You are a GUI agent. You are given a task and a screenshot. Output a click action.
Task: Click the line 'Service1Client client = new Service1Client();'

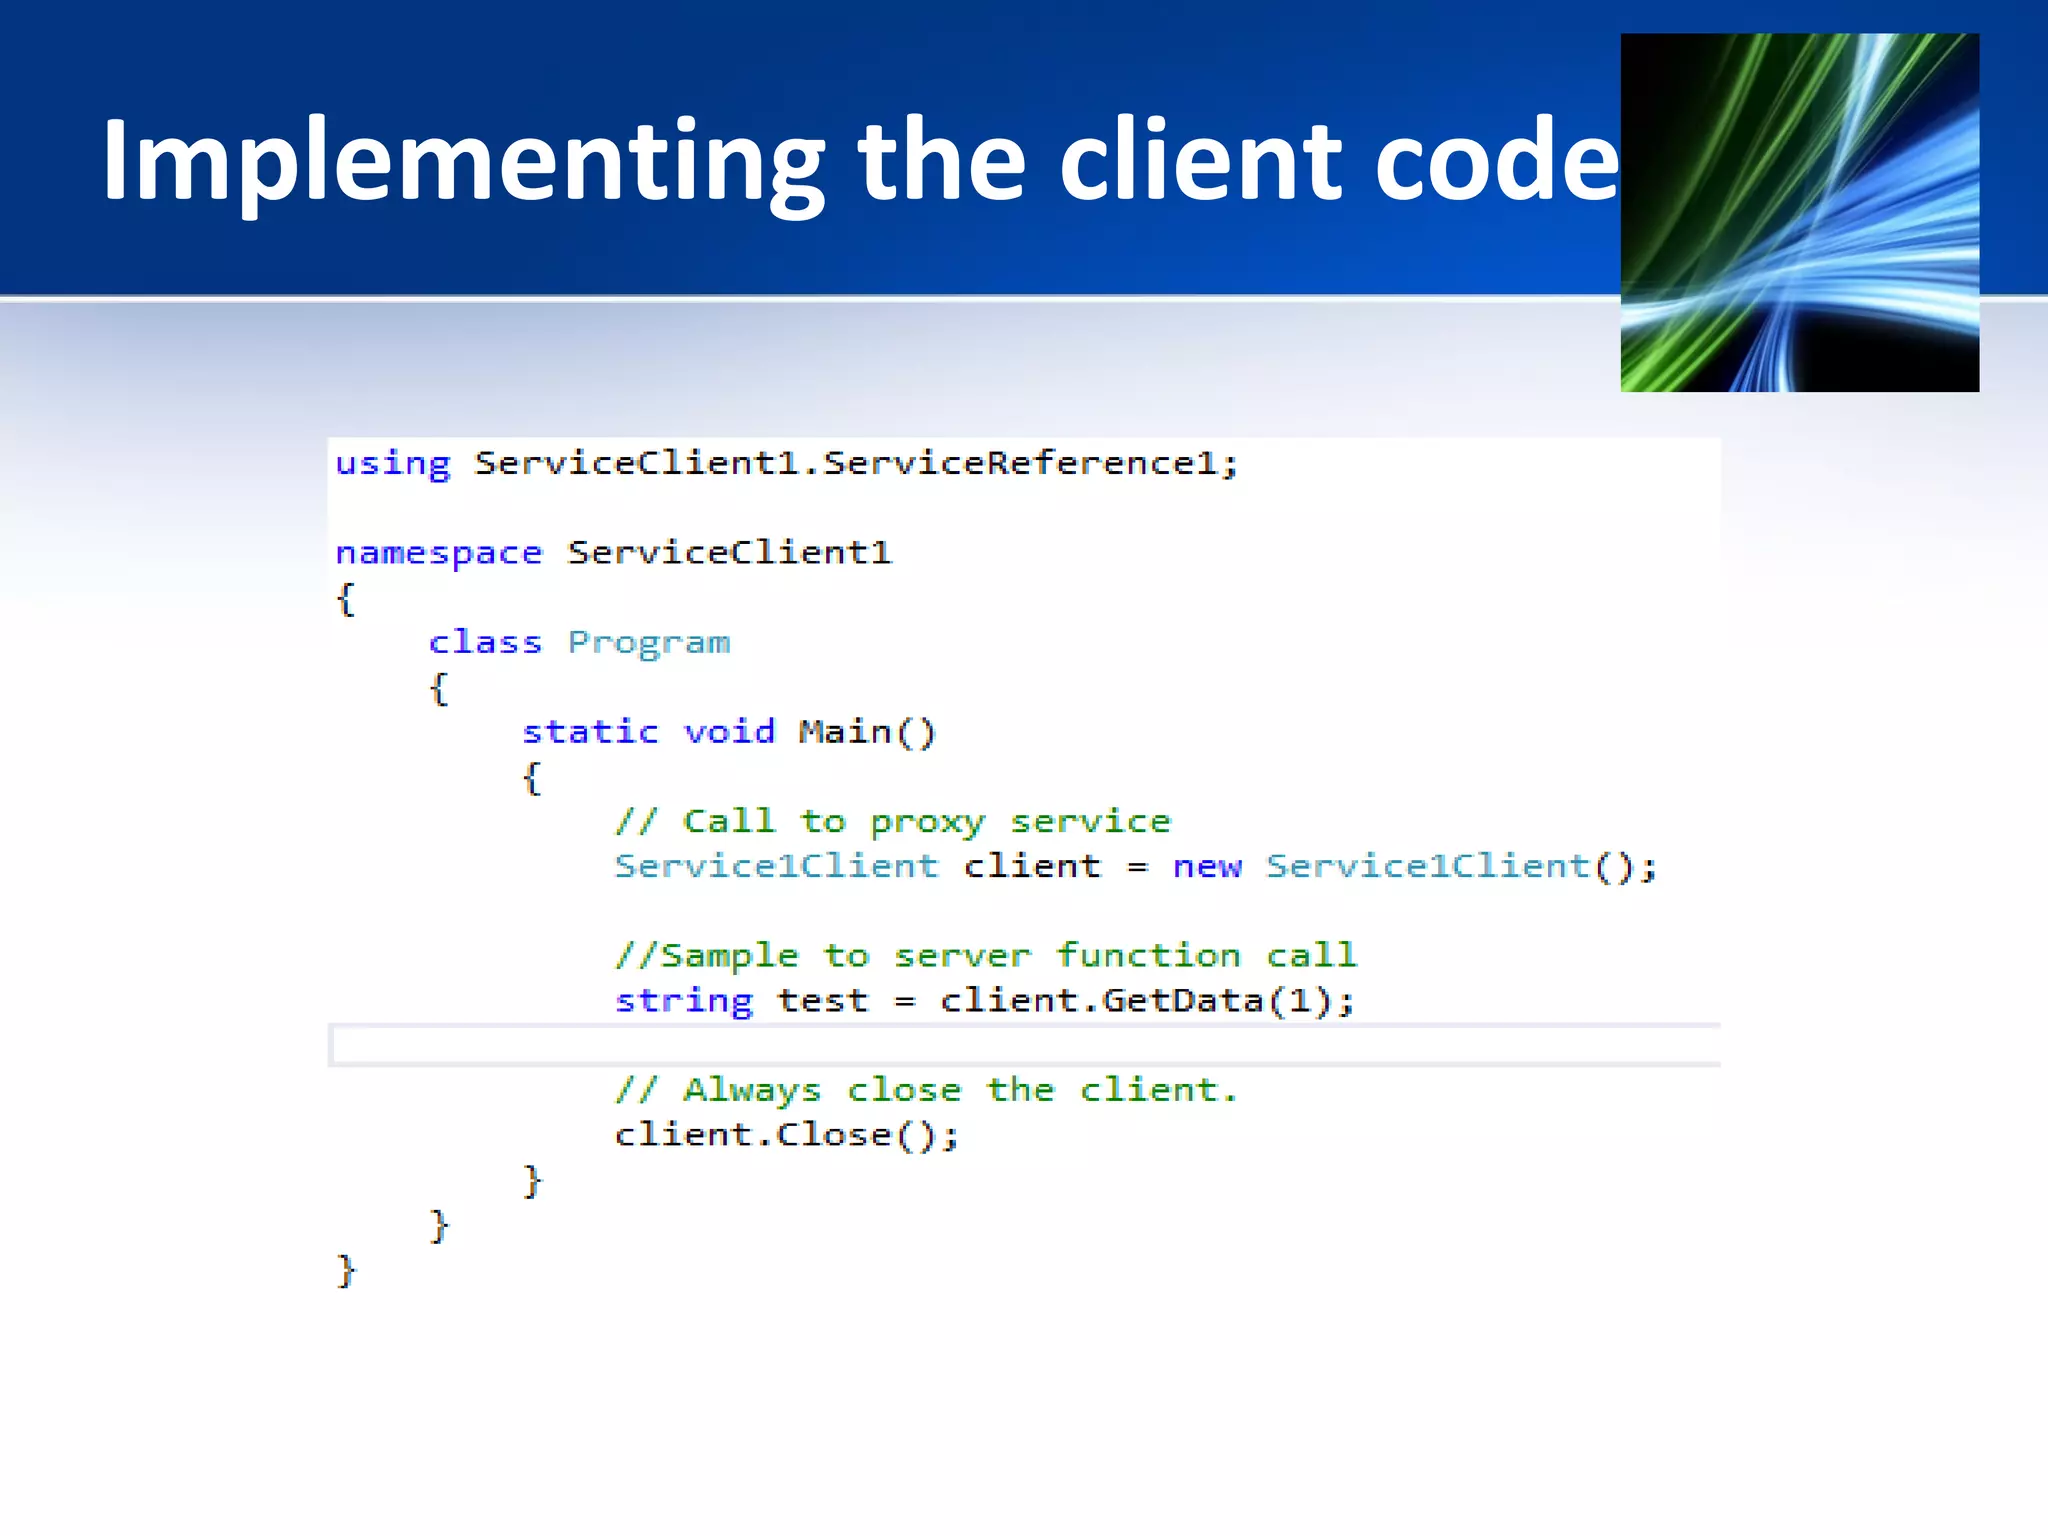pos(1136,866)
